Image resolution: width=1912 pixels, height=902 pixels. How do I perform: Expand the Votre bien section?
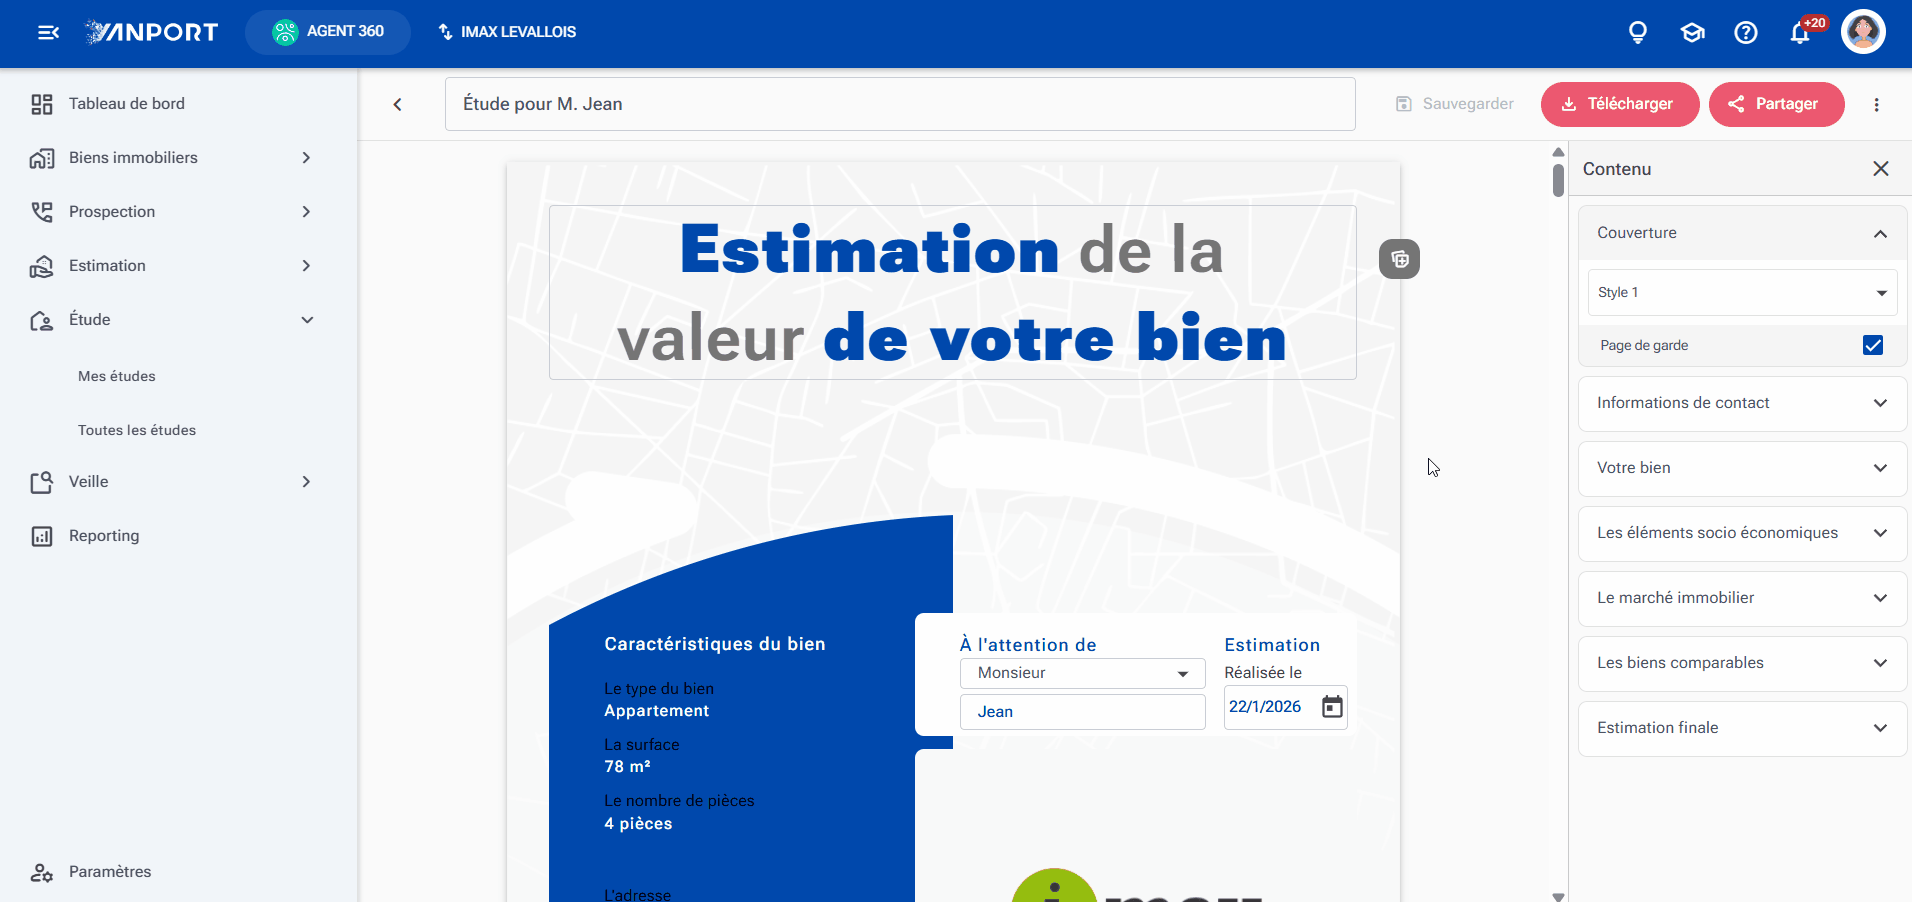(1743, 468)
